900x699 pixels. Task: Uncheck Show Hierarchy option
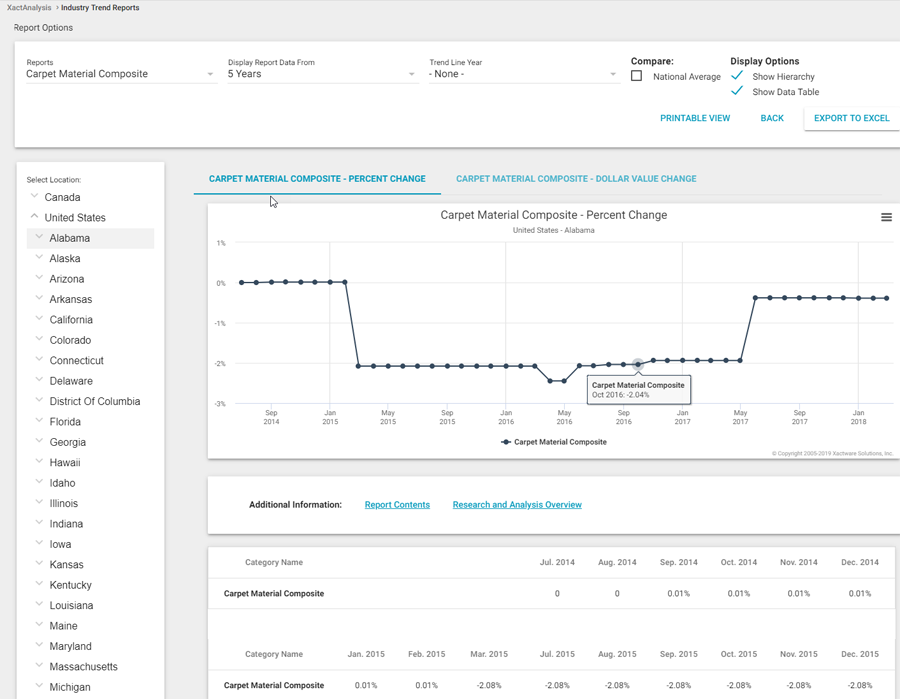pyautogui.click(x=737, y=76)
